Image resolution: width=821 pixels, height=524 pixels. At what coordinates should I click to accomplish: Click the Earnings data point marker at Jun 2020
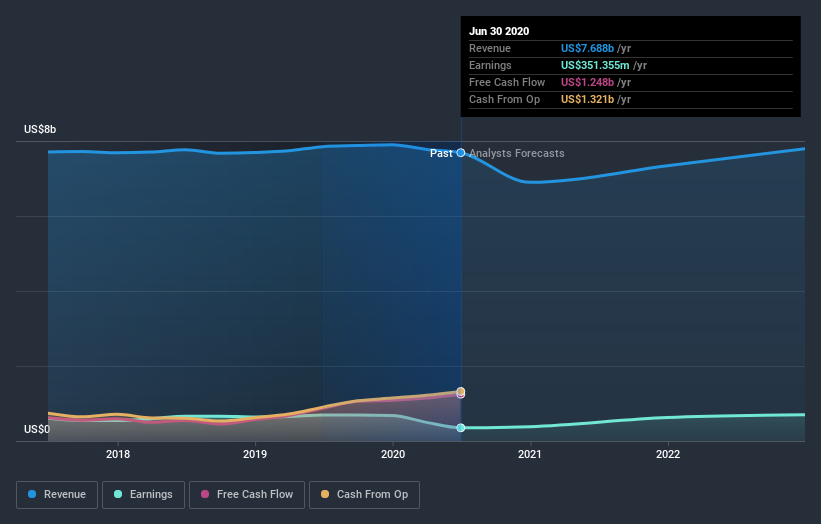461,428
